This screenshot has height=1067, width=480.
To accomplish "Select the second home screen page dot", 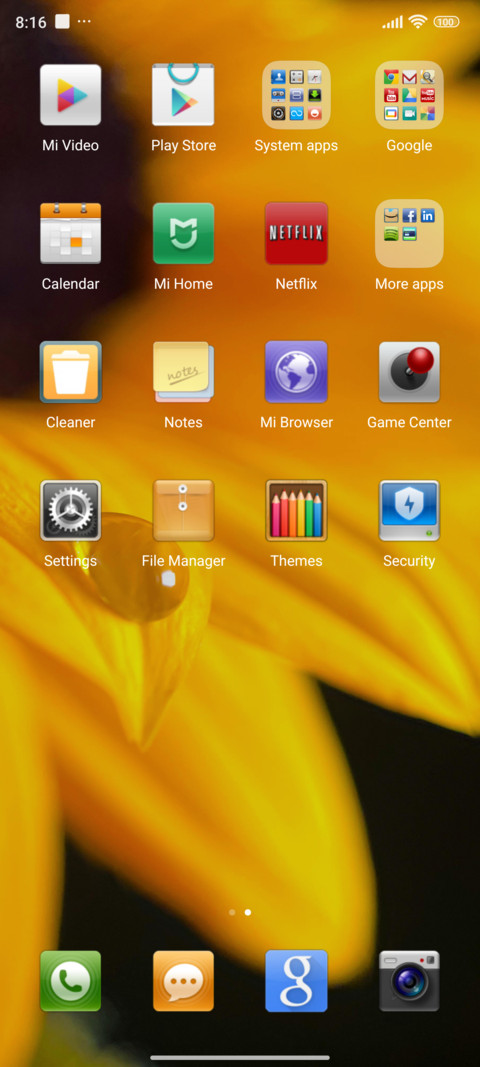I will (248, 912).
